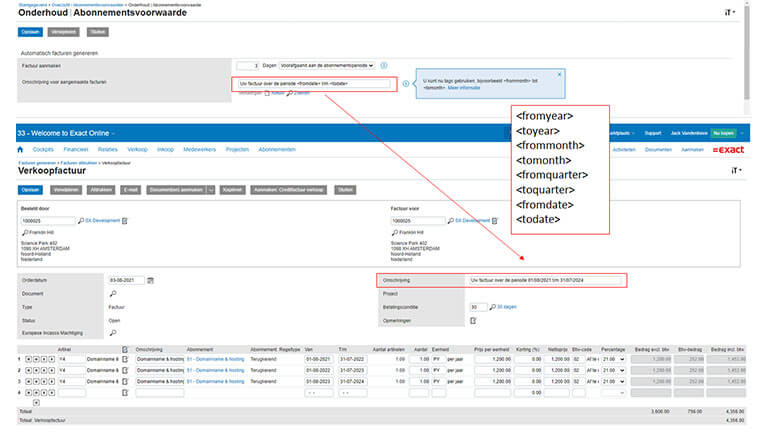Open the Inkoop menu
The width and height of the screenshot is (768, 432).
pos(166,149)
